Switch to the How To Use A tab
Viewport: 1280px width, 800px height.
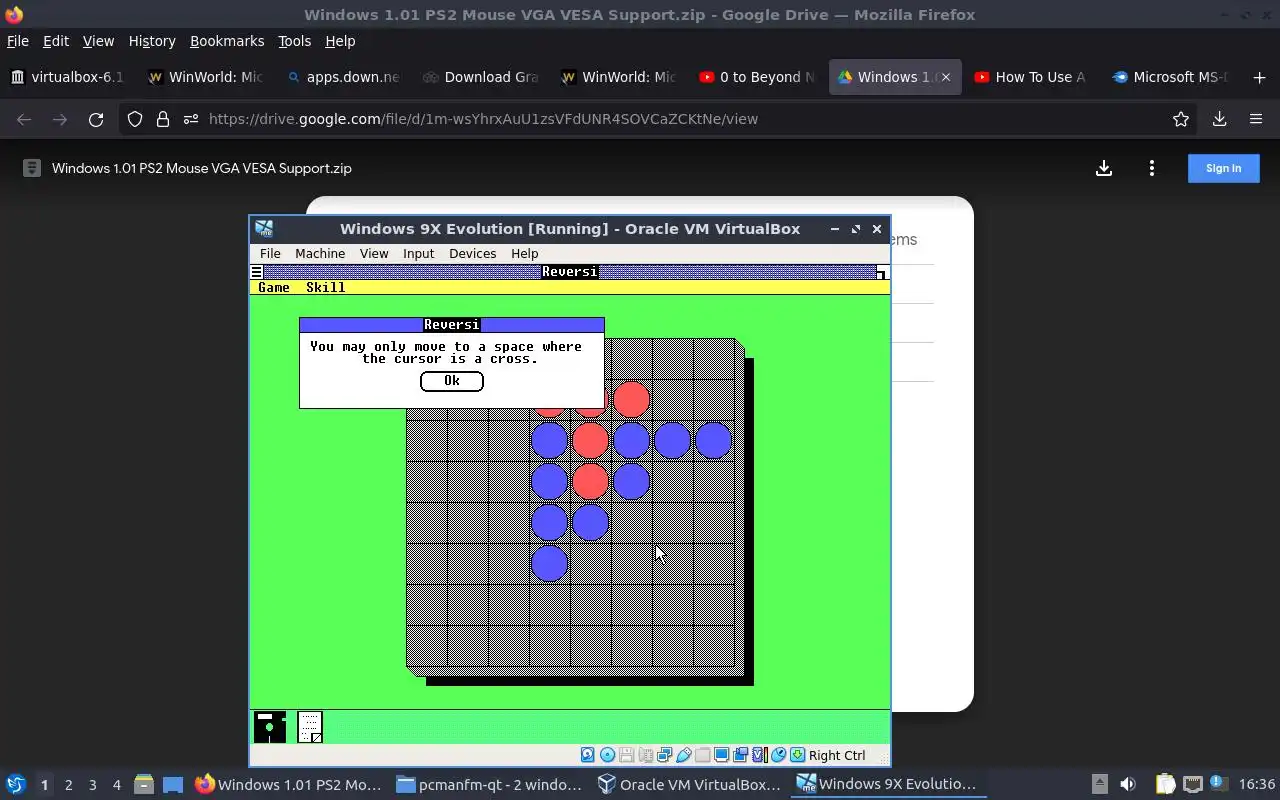click(1032, 77)
